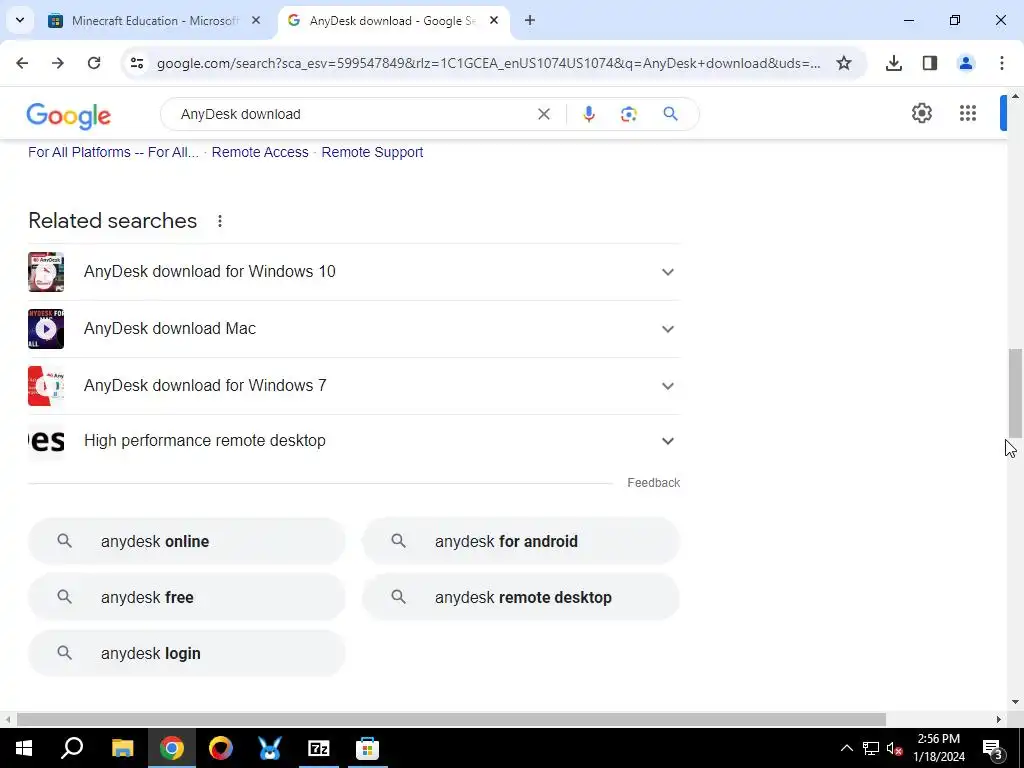Screen dimensions: 1024x768
Task: Click the browser Back arrow
Action: pos(22,63)
